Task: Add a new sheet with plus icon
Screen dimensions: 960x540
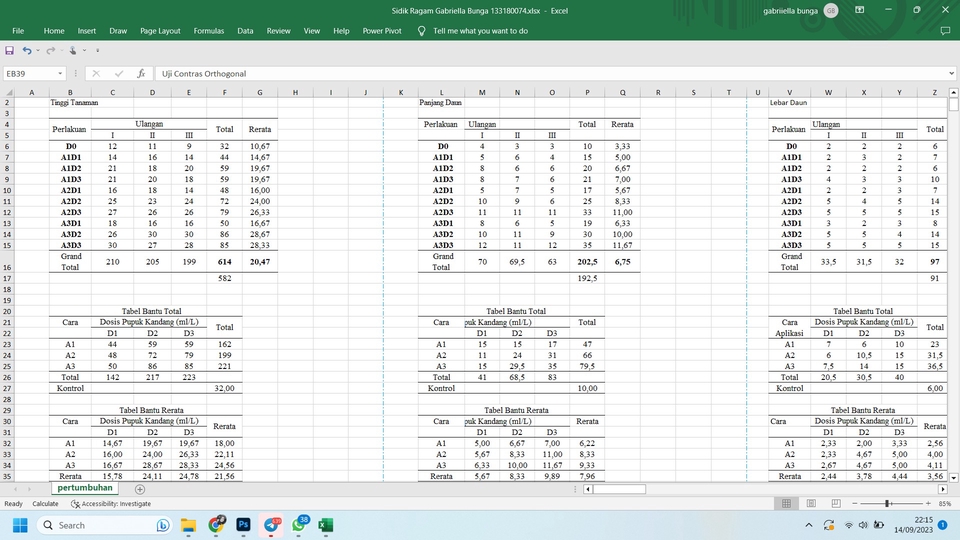Action: point(140,489)
